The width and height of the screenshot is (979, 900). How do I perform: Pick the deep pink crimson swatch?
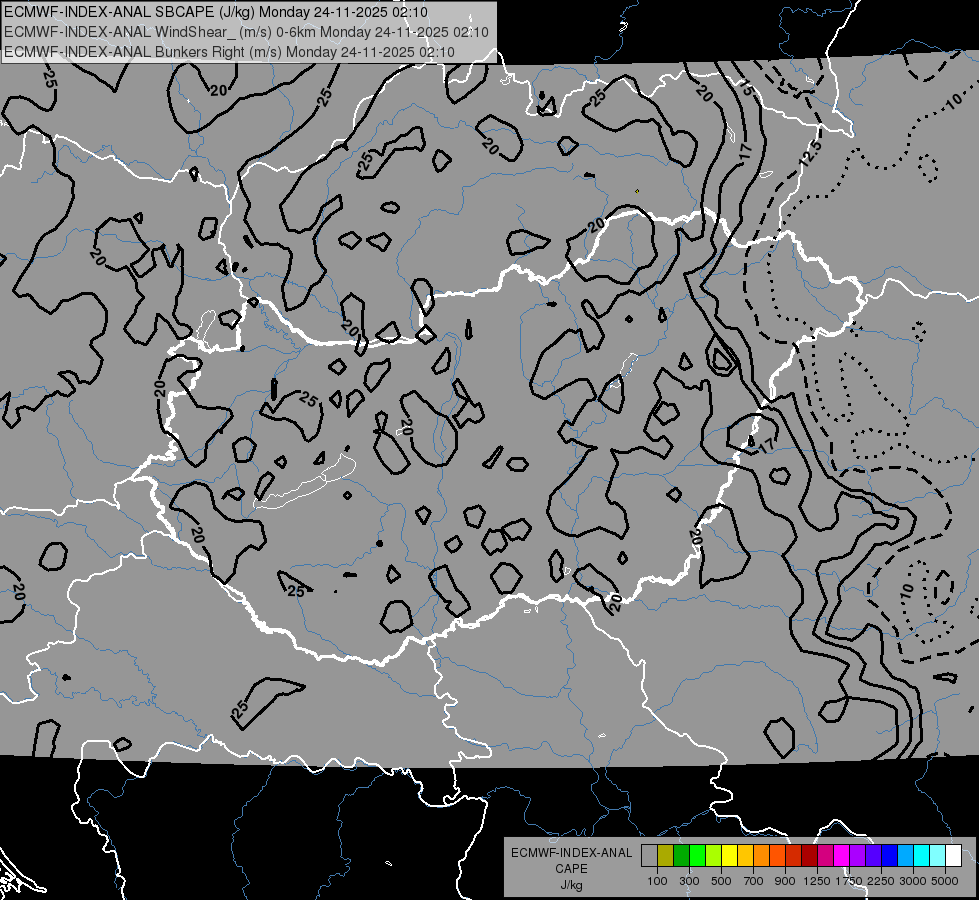coord(825,855)
